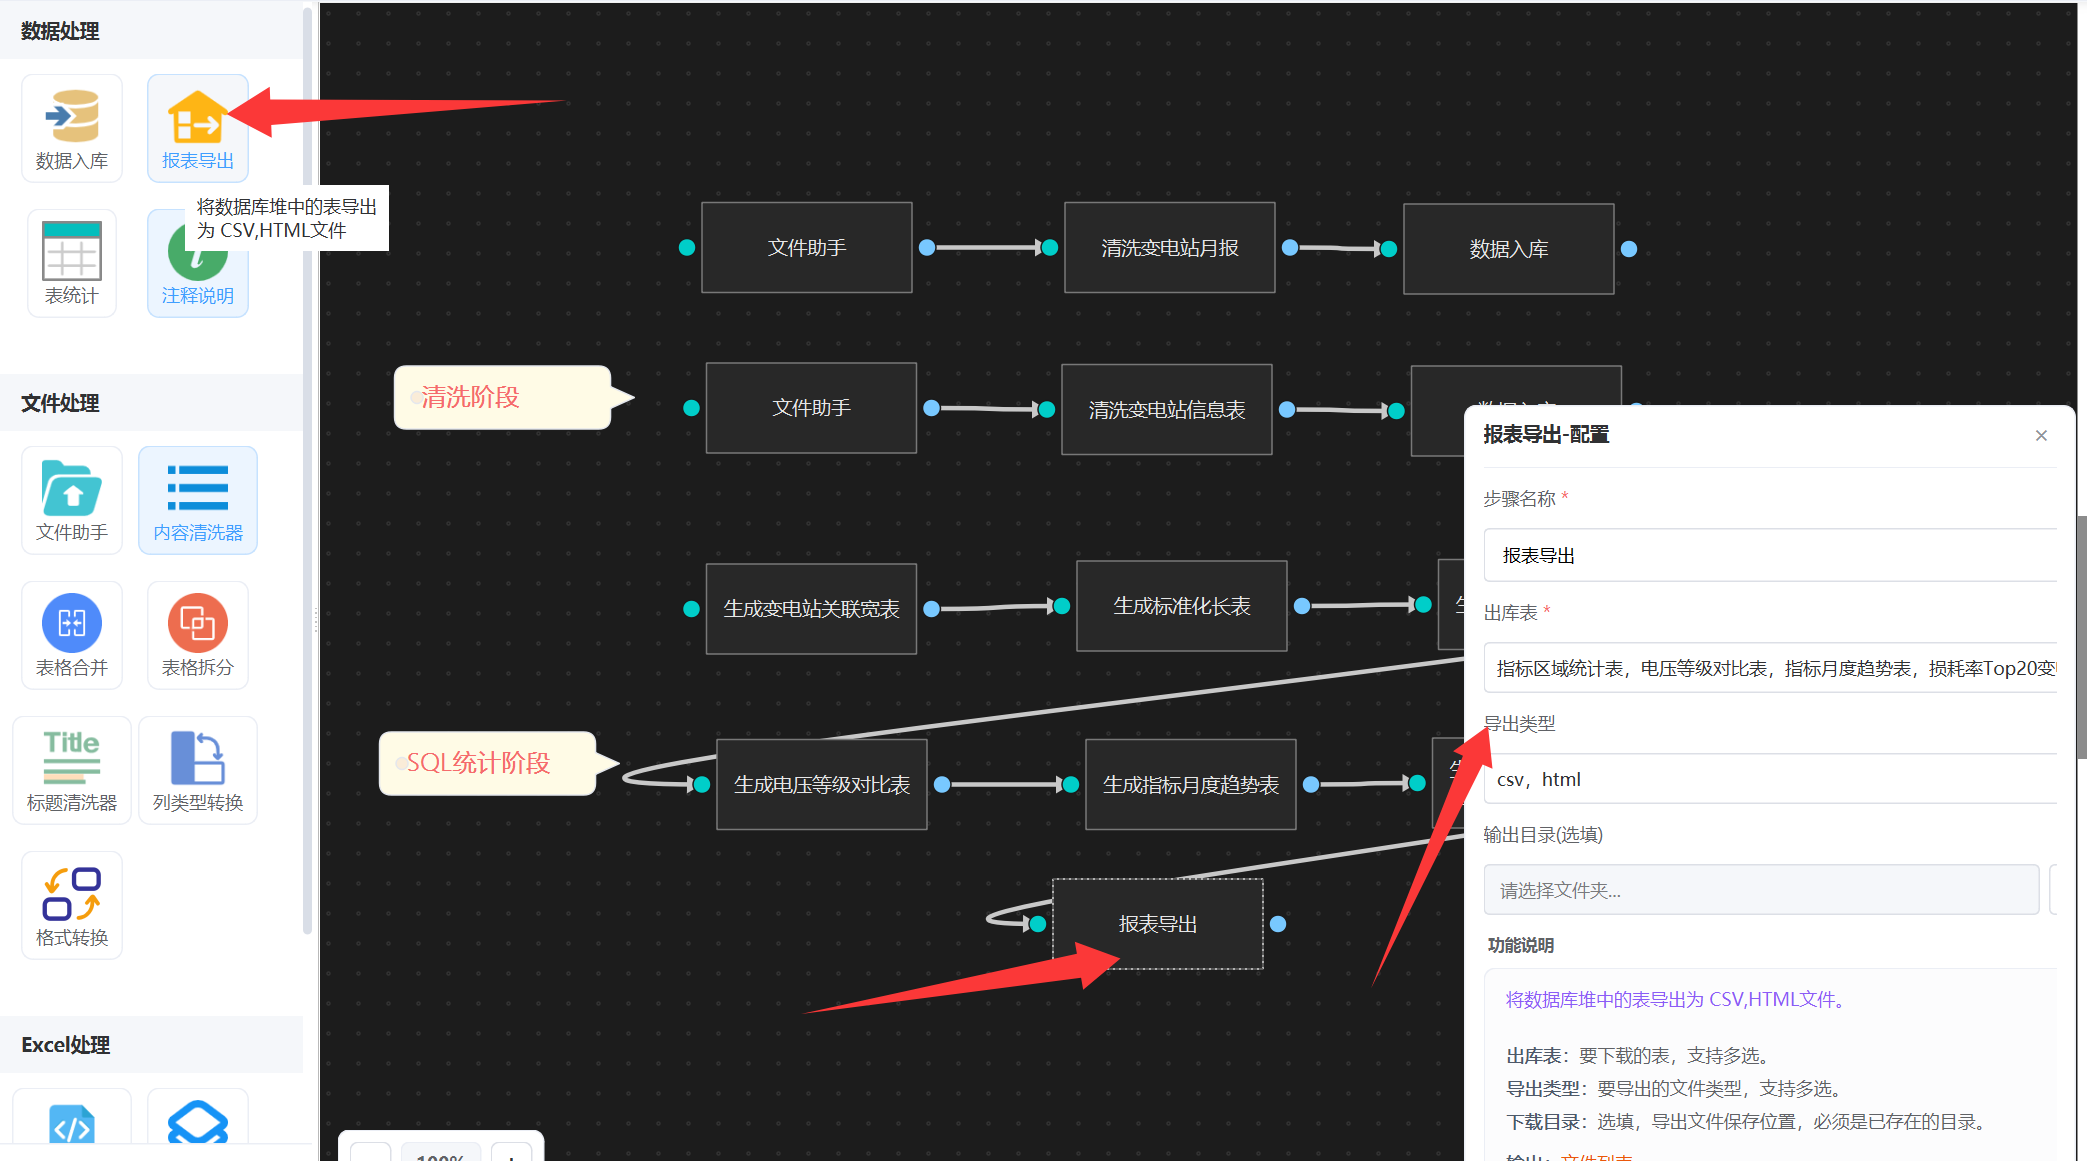Pick the 内容清洗器 component
The image size is (2087, 1161).
198,500
